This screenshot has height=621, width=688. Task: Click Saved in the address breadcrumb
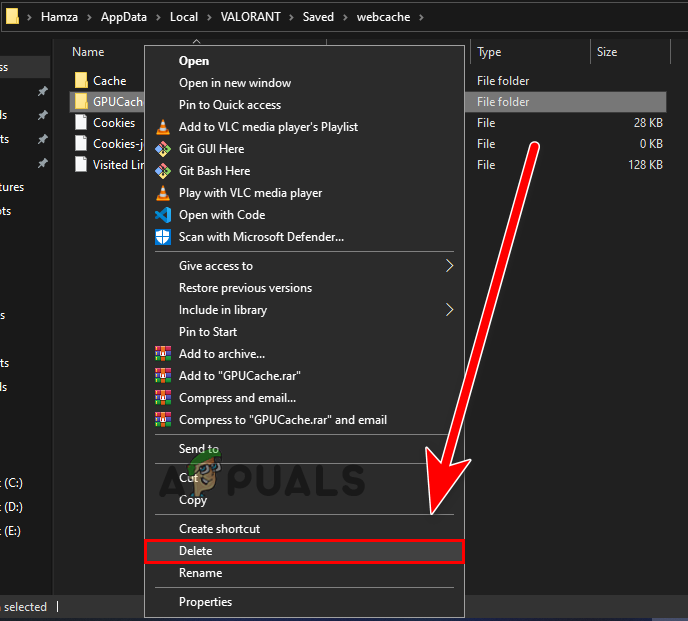(318, 17)
